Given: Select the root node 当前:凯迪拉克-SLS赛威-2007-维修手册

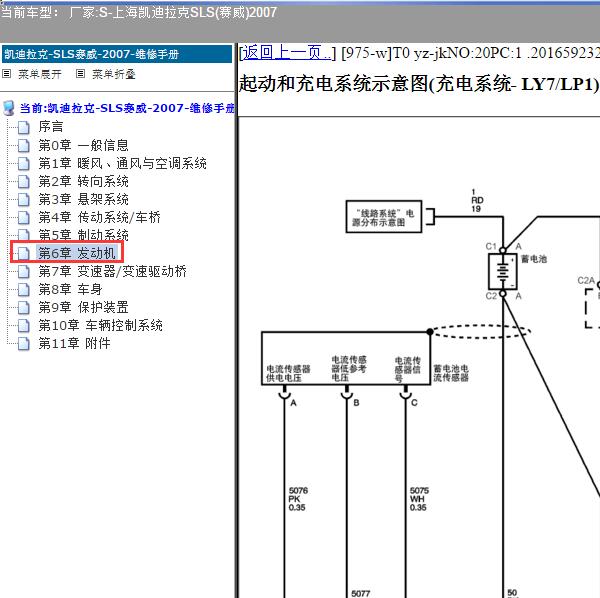Looking at the screenshot, I should coord(127,108).
